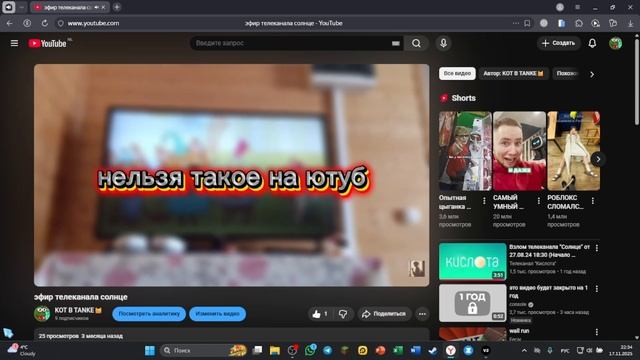Like the video with thumbs up
Screen dimensions: 640x360
tap(320, 313)
